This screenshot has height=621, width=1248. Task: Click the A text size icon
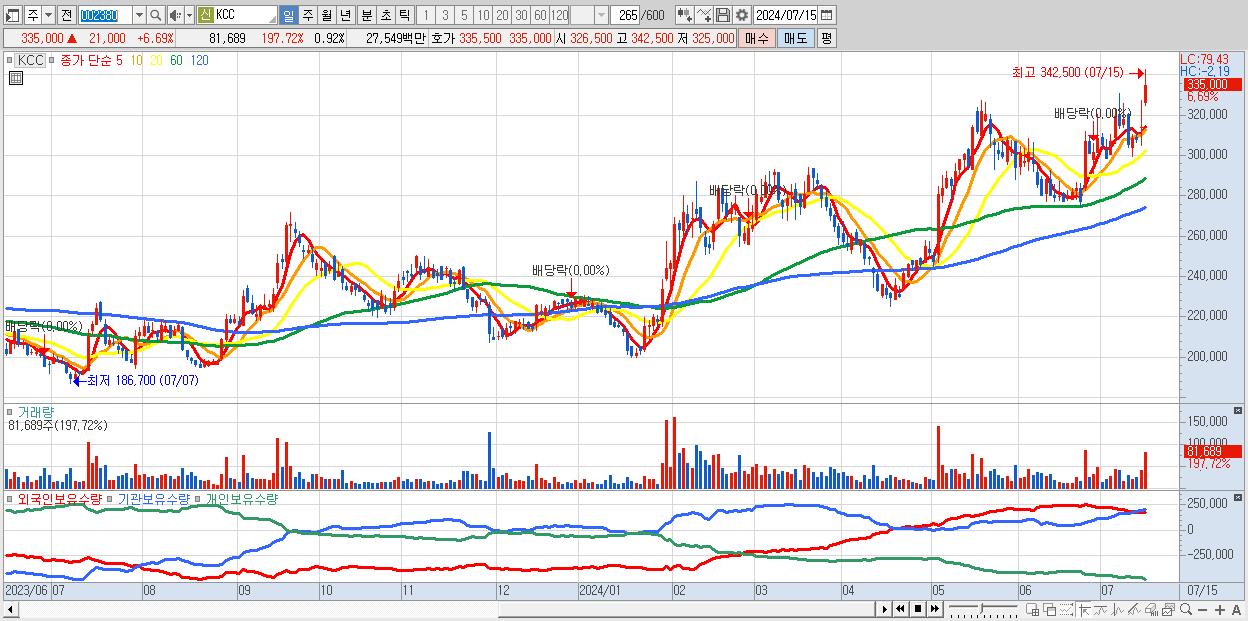point(1236,609)
